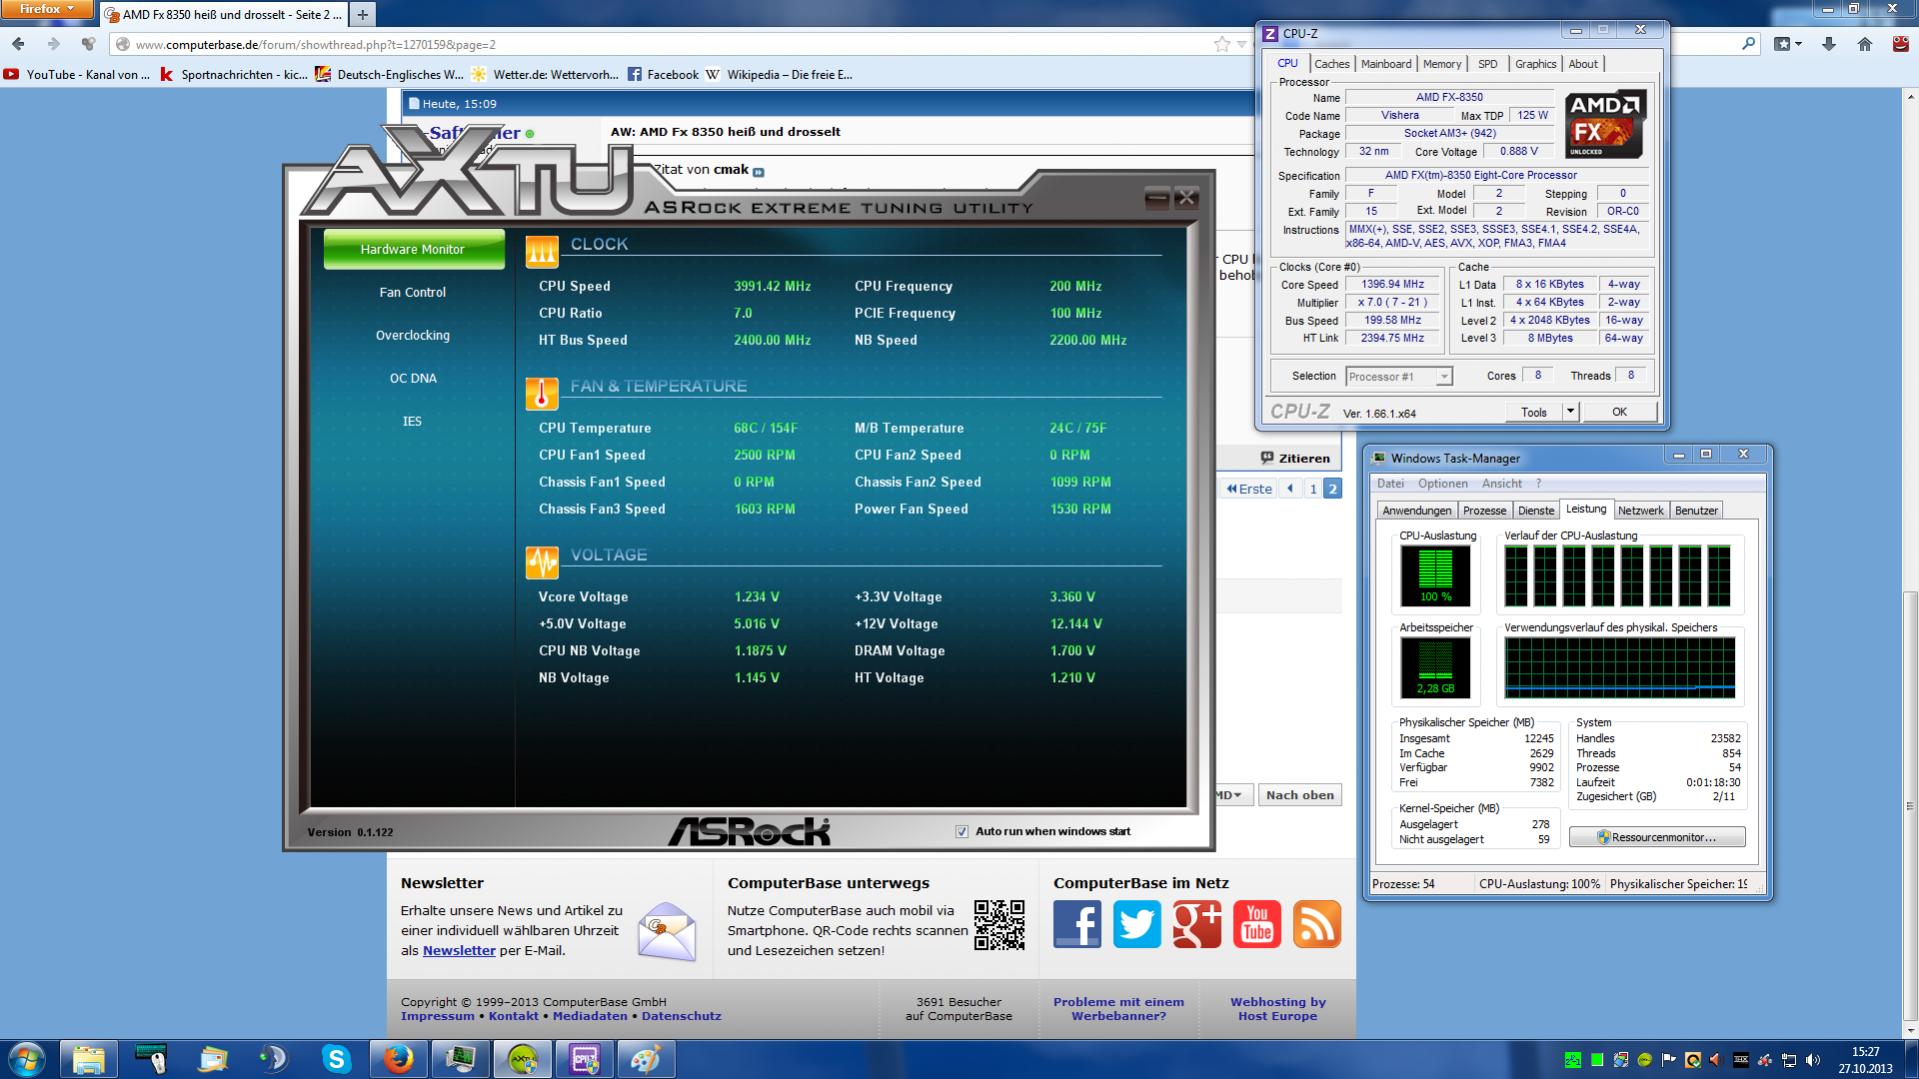Switch to Prozesse tab in Task Manager
This screenshot has height=1079, width=1919.
[1484, 510]
